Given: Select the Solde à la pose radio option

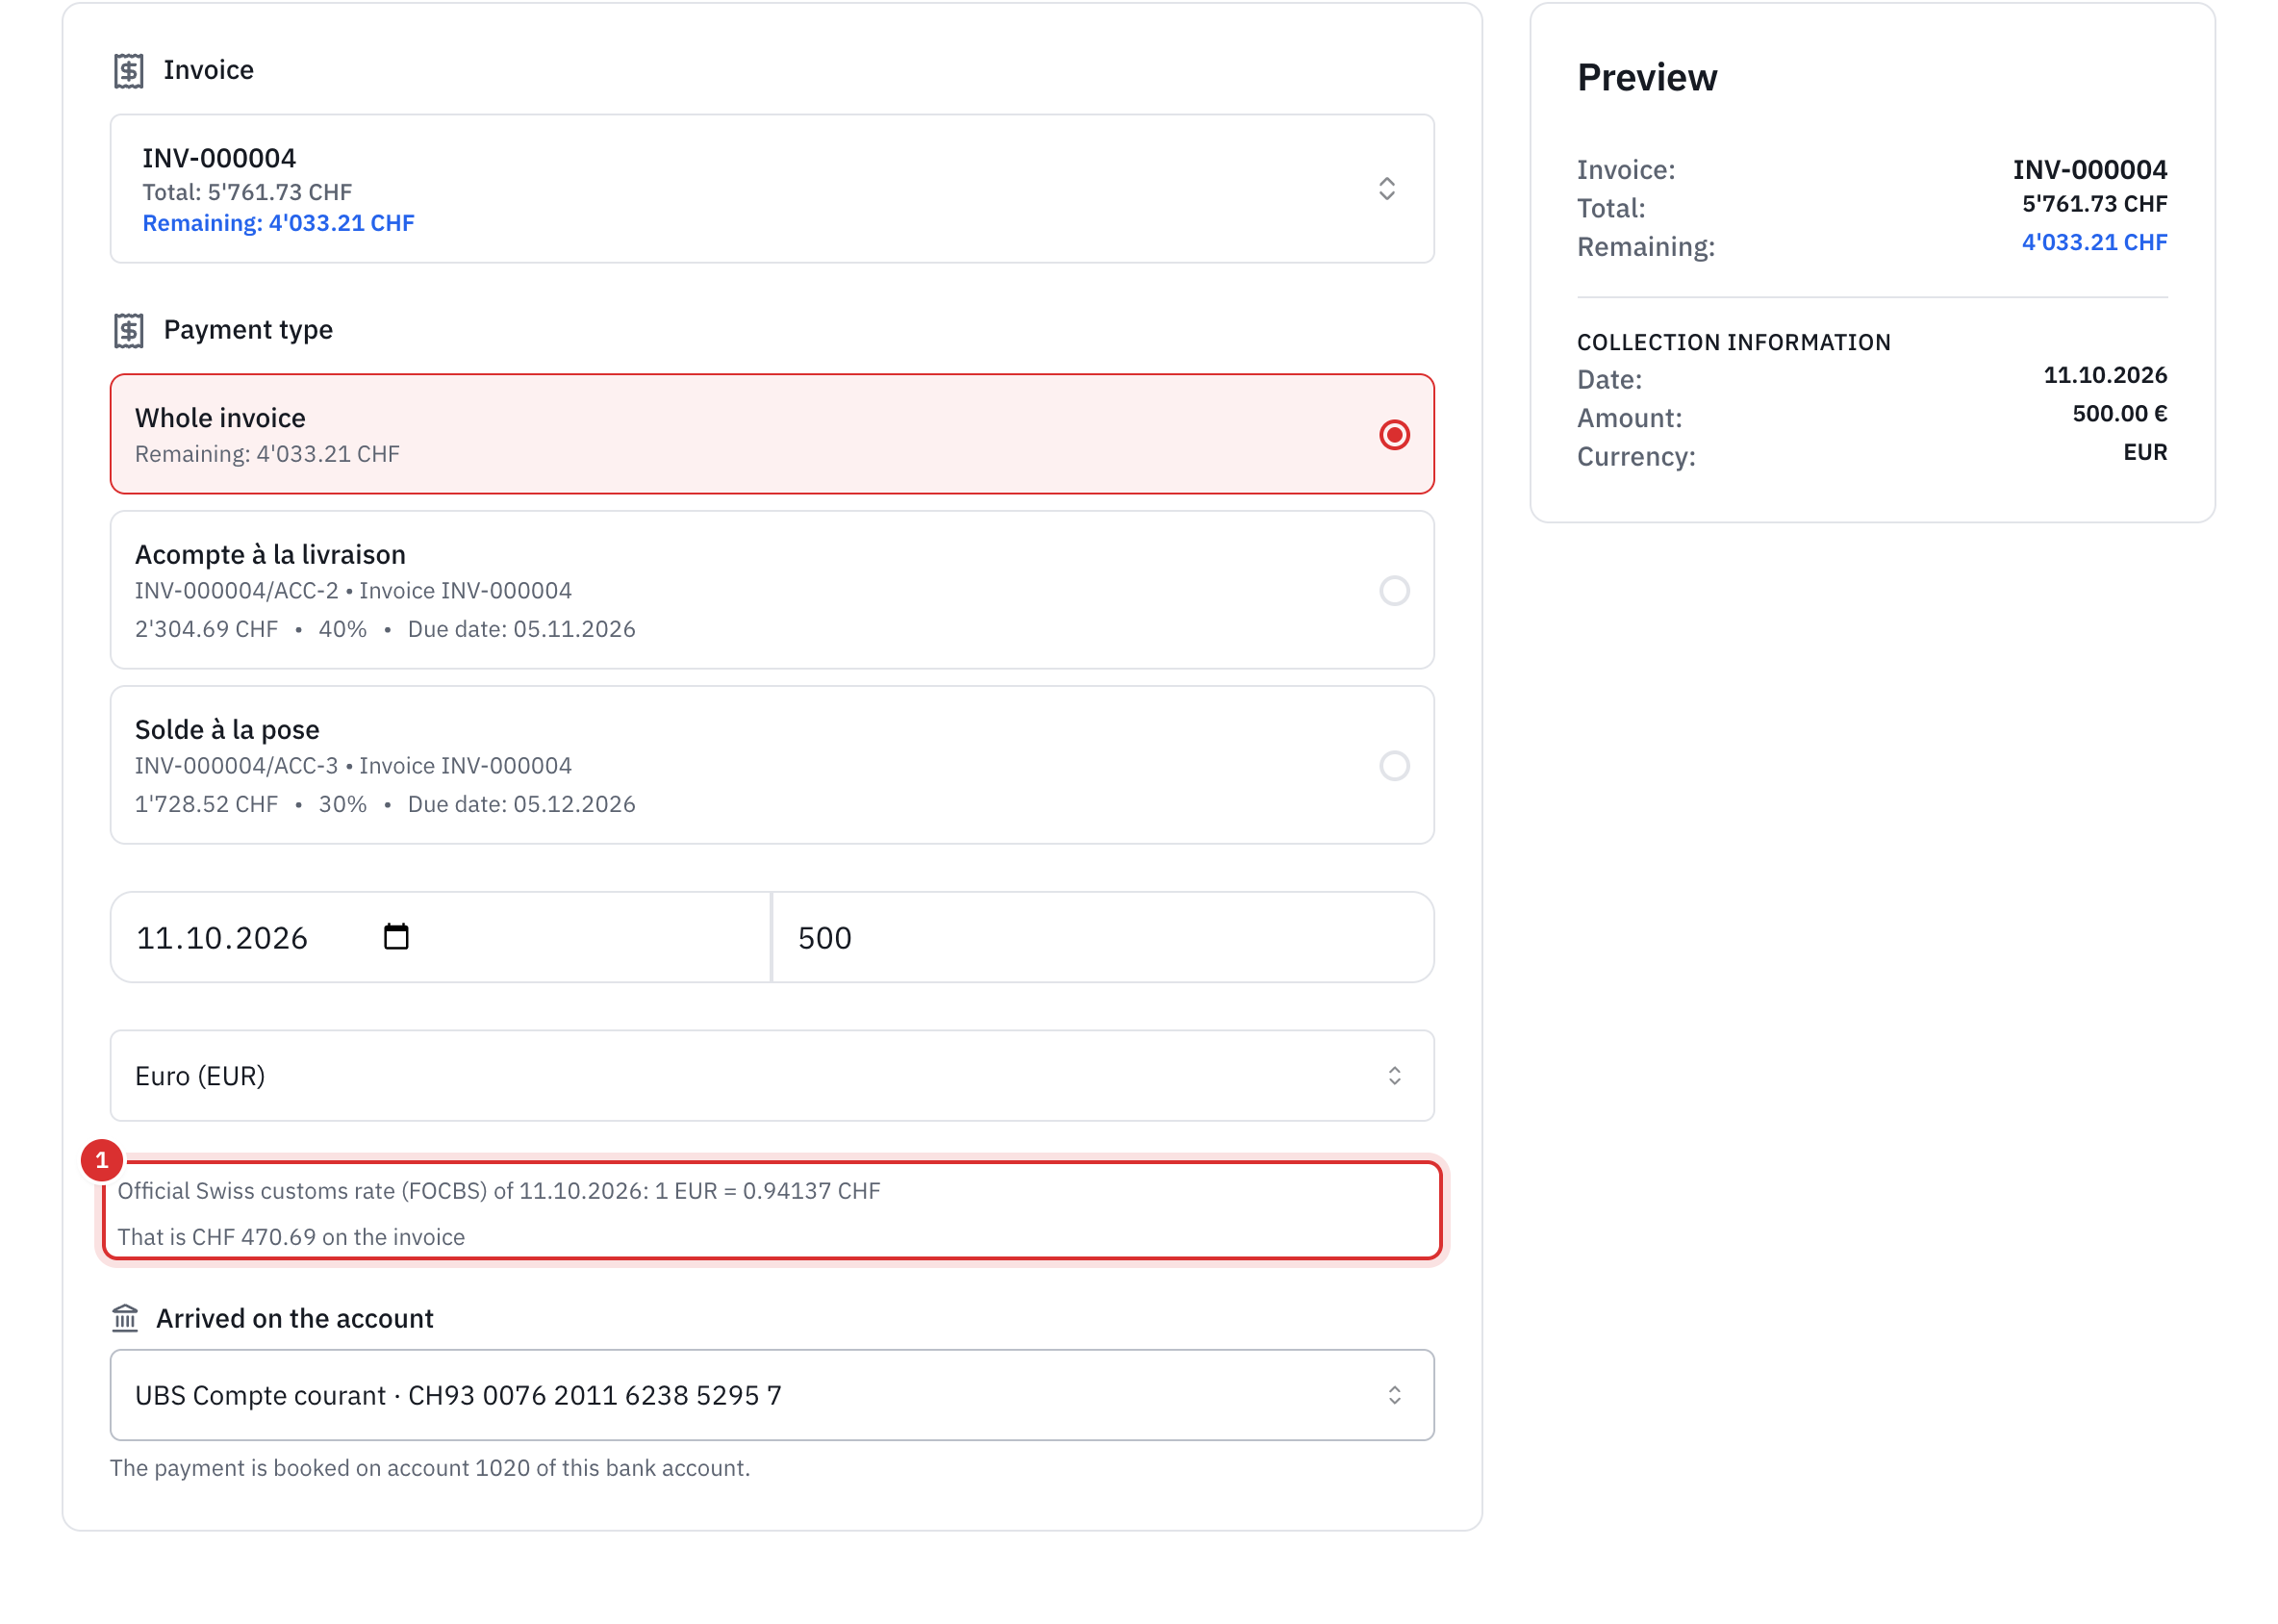Looking at the screenshot, I should coord(1394,766).
